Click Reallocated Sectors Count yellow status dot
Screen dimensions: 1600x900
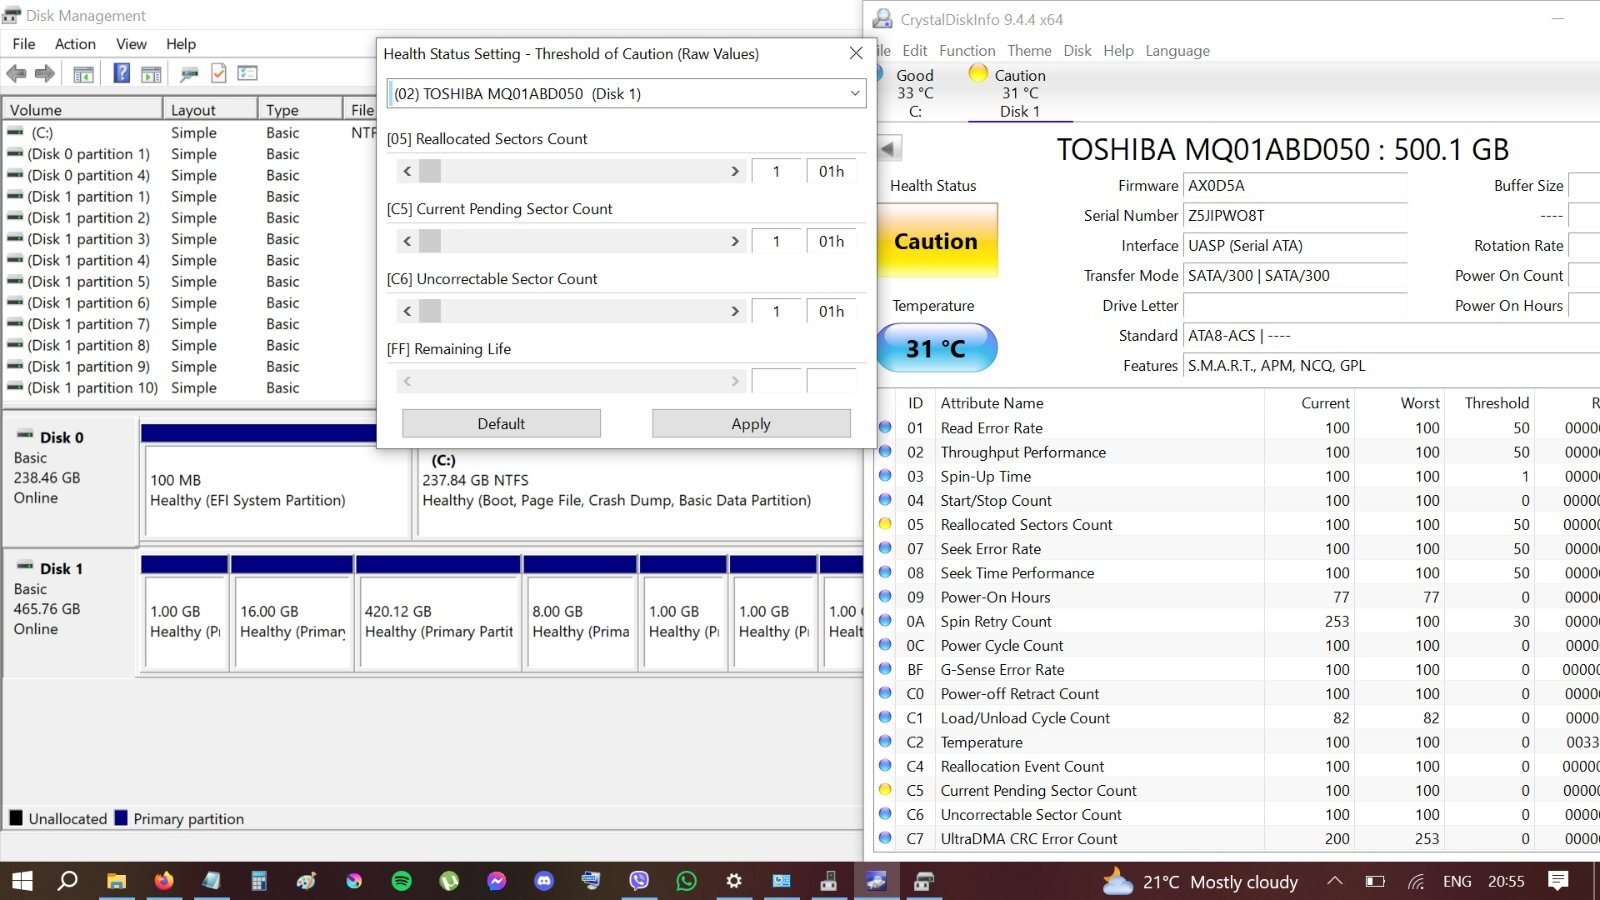(885, 524)
